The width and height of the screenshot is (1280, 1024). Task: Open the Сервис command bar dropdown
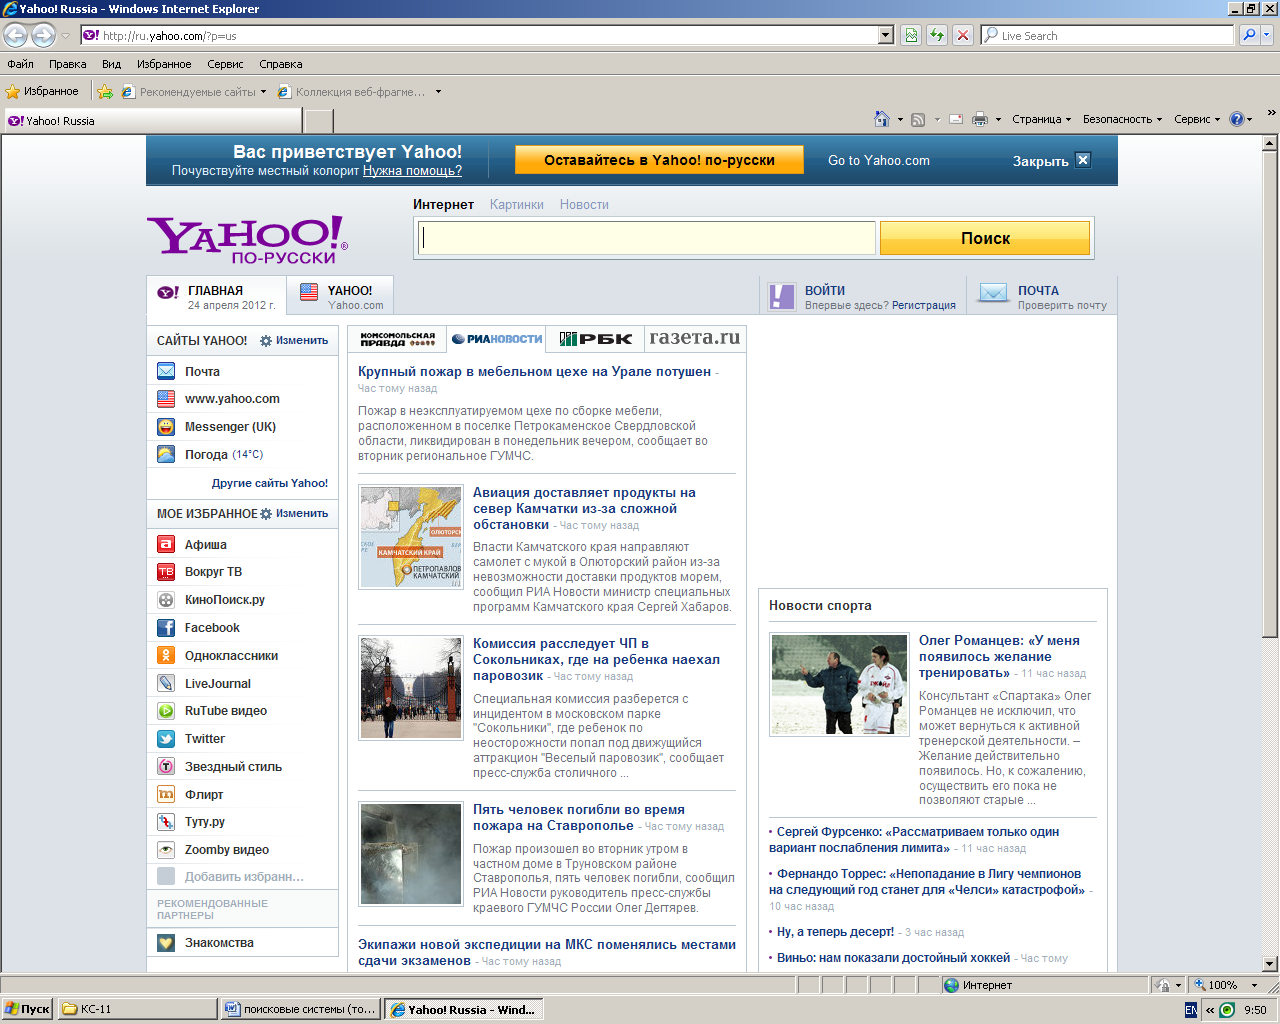point(1197,119)
